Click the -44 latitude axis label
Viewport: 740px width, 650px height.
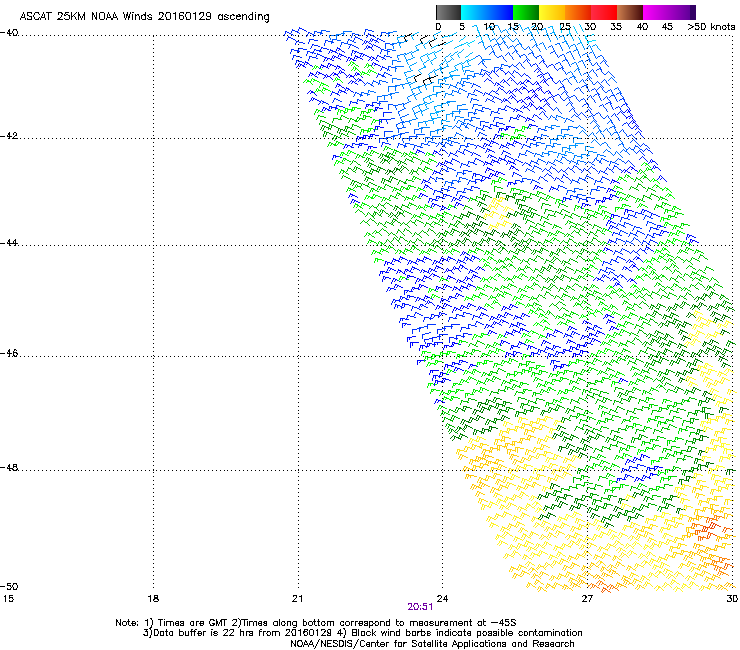(x=9, y=243)
